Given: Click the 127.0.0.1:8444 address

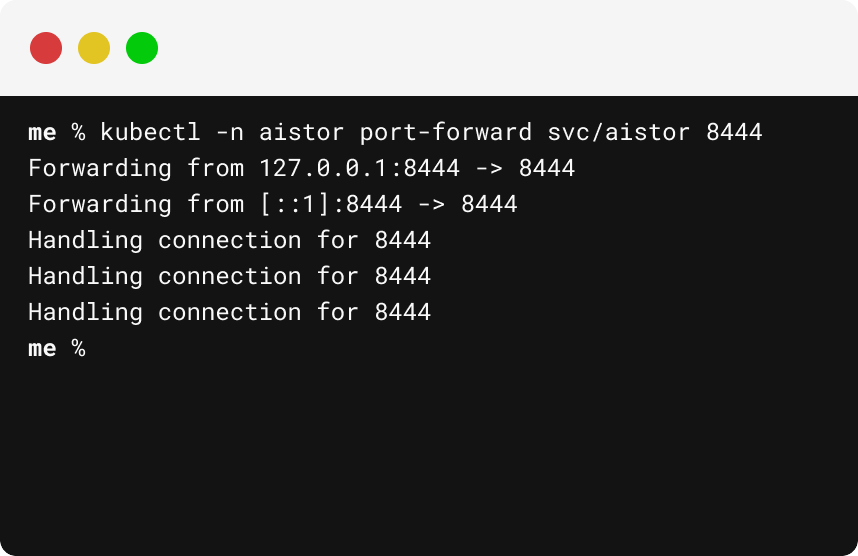Looking at the screenshot, I should 360,168.
